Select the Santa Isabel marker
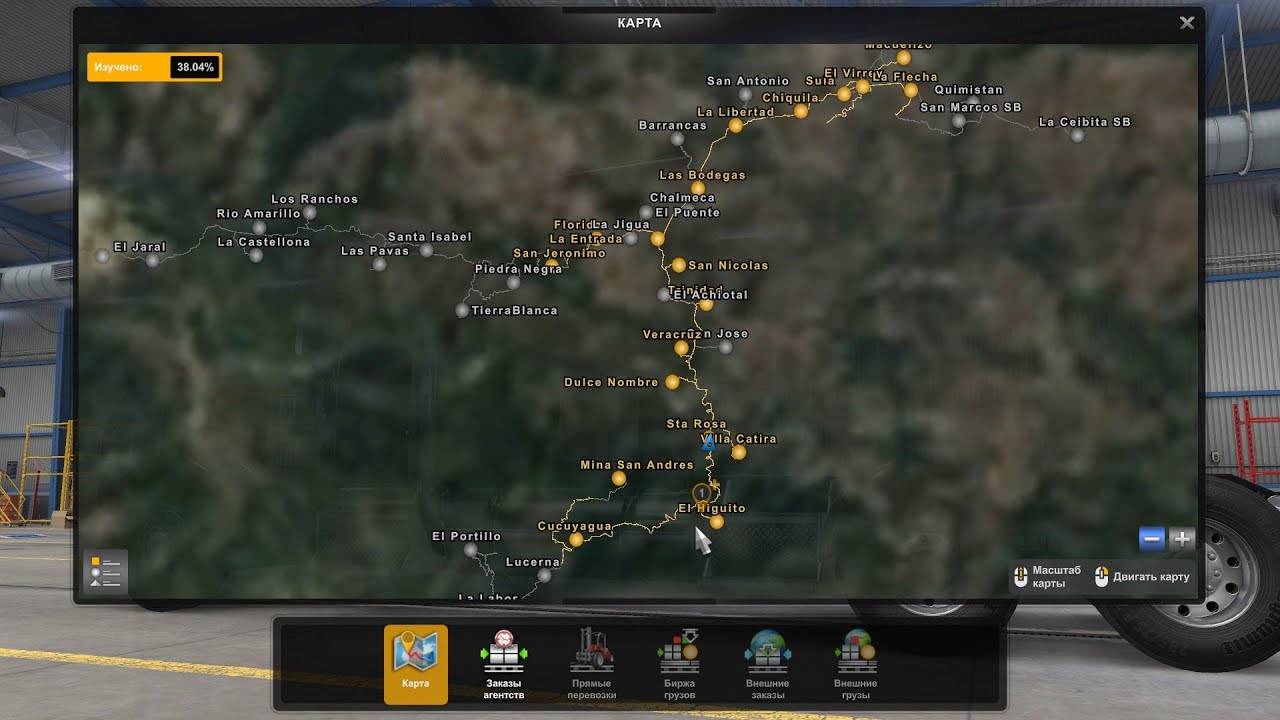This screenshot has height=720, width=1280. (x=427, y=250)
